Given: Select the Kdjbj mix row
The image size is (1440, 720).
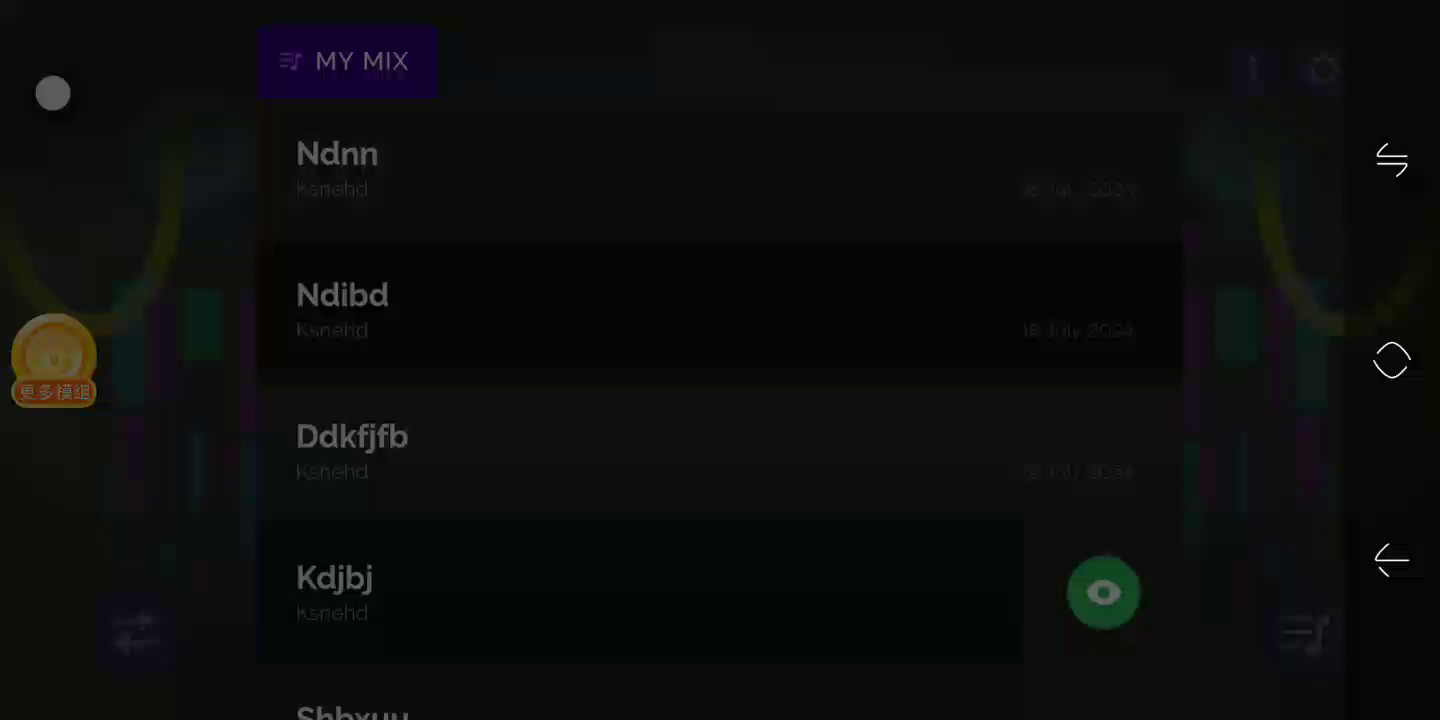Looking at the screenshot, I should coord(640,593).
